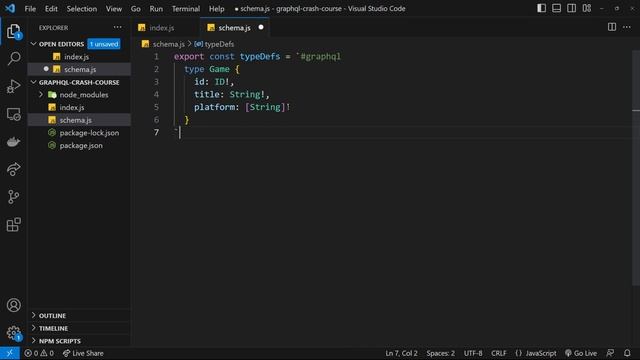
Task: Click the Go Live server button
Action: click(x=581, y=353)
